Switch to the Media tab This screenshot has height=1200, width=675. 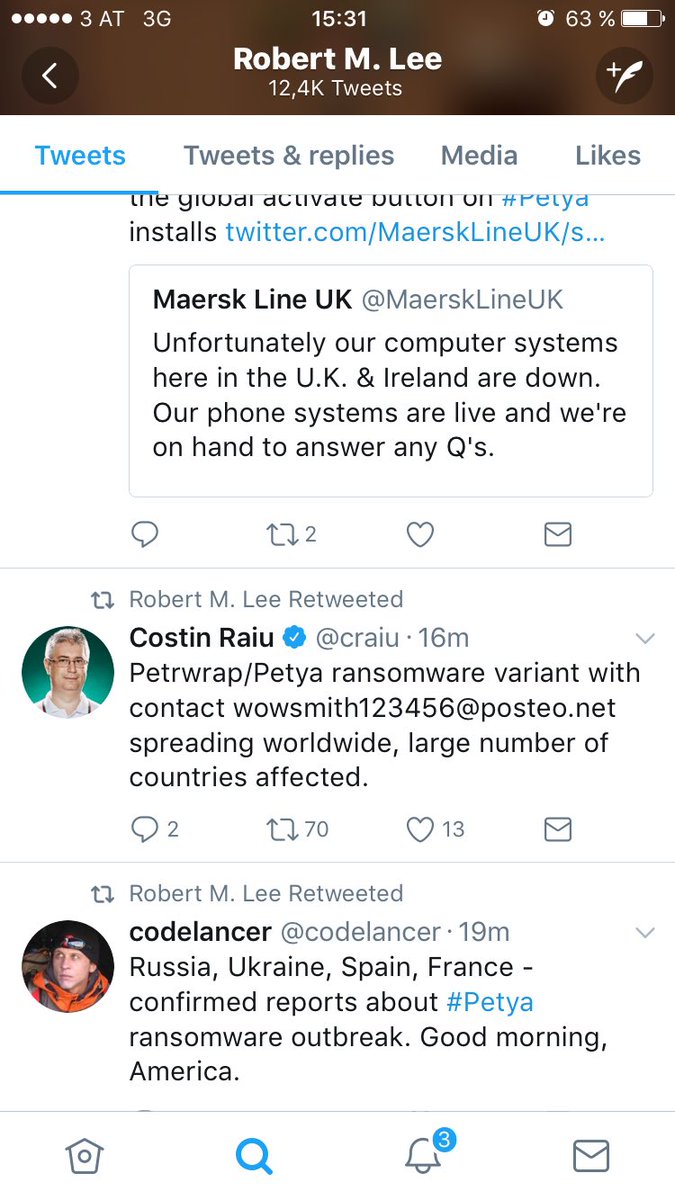479,156
